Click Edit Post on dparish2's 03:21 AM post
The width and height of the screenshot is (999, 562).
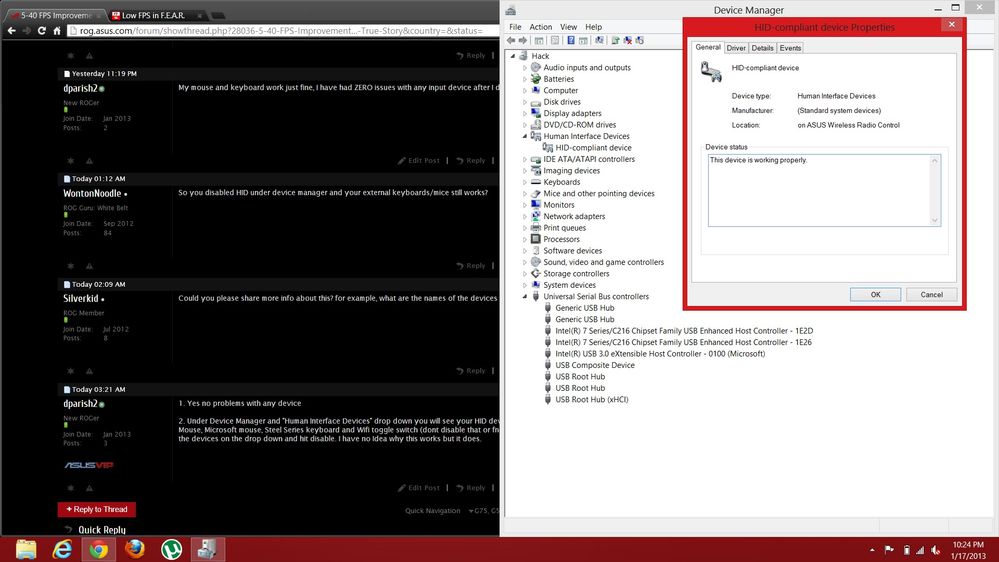point(419,488)
